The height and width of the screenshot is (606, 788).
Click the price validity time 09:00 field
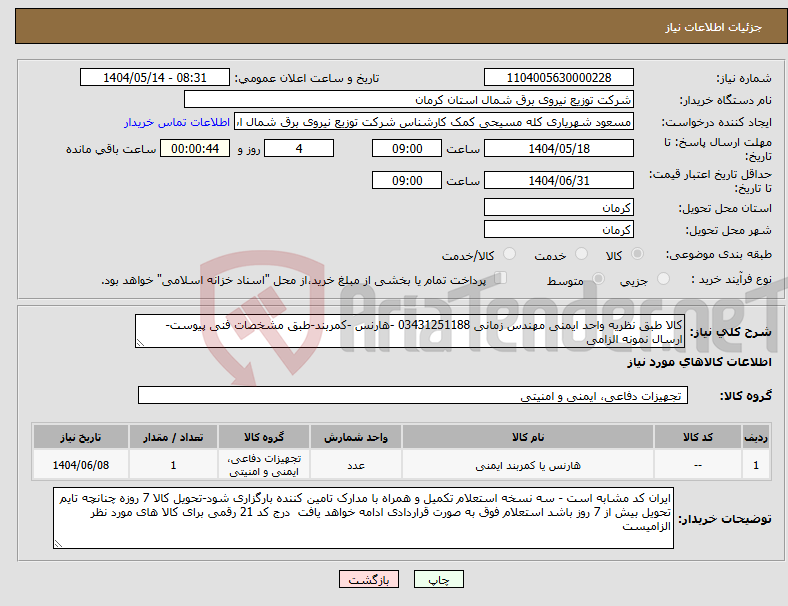pos(407,180)
